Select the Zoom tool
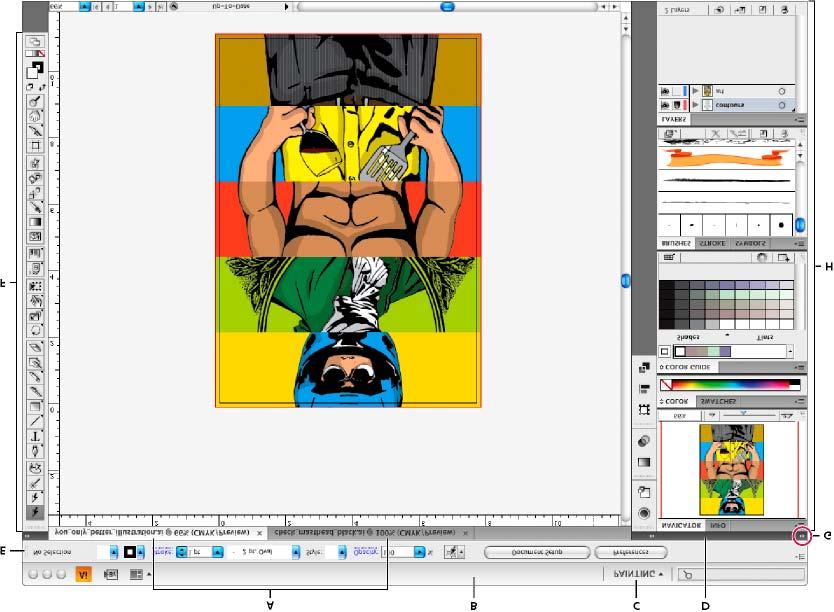This screenshot has height=612, width=834. coord(35,101)
